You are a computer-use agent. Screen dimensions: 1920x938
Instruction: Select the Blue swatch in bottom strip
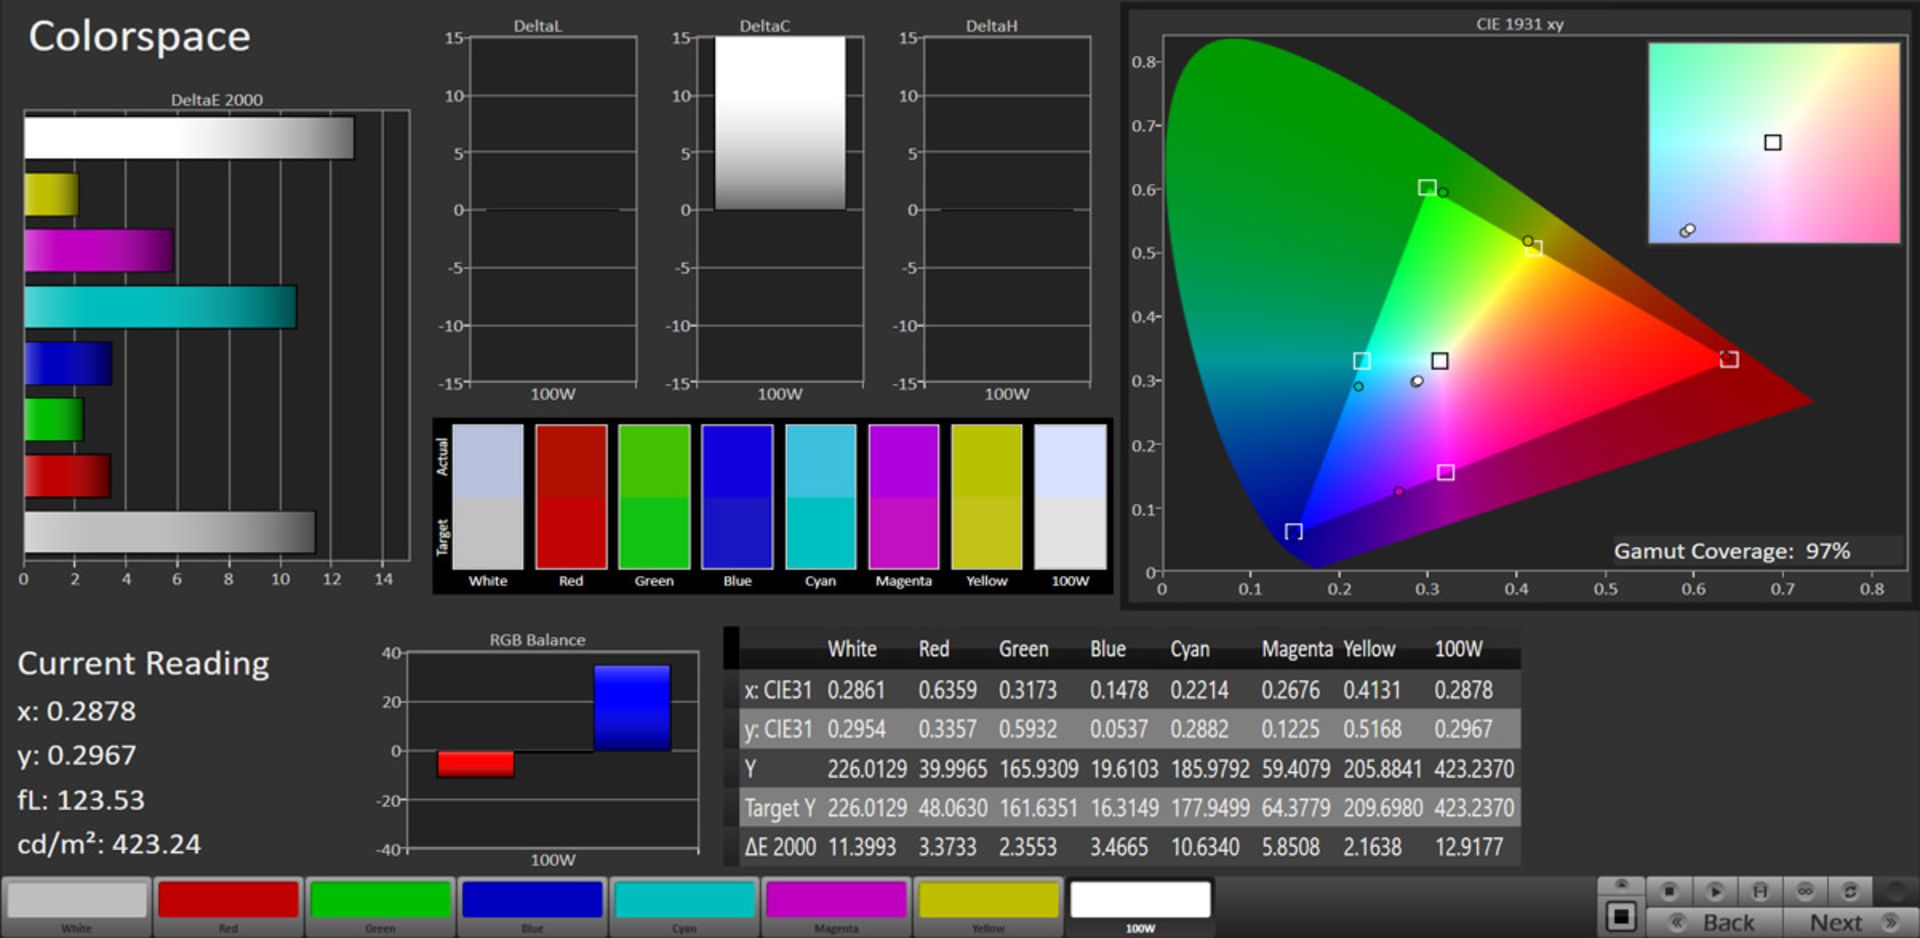pos(532,901)
